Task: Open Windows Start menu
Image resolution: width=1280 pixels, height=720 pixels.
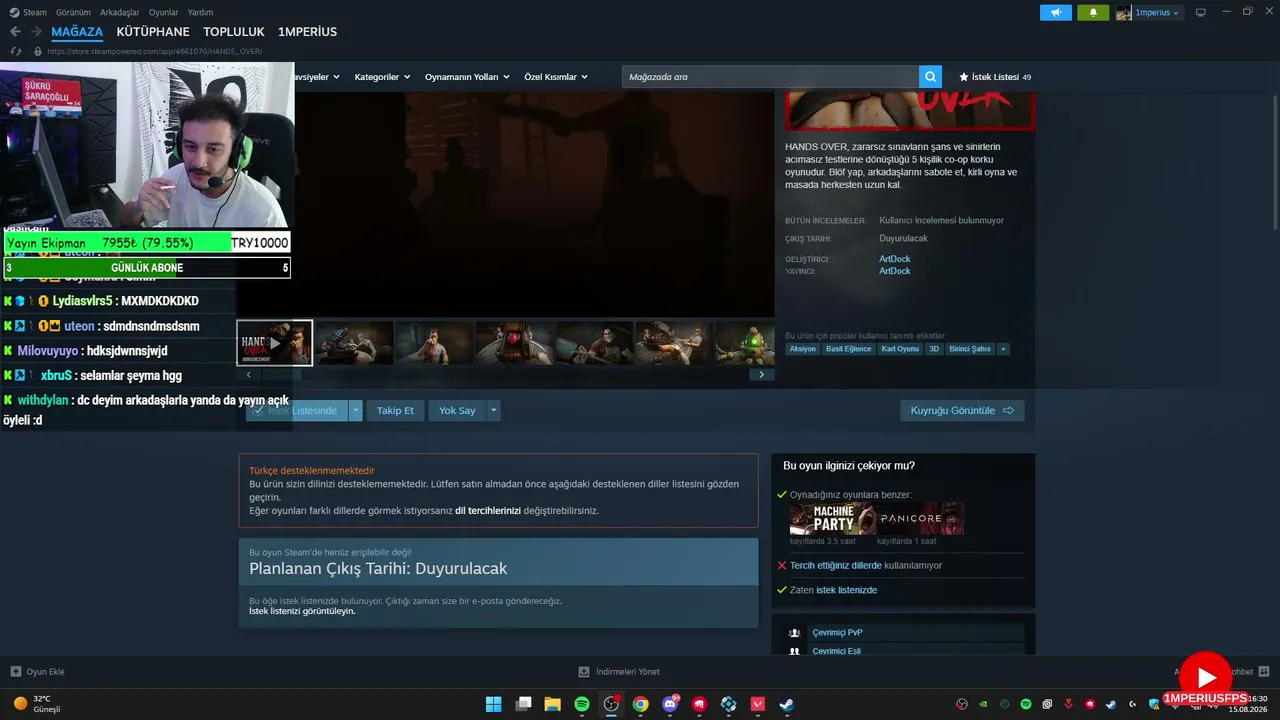Action: click(494, 704)
